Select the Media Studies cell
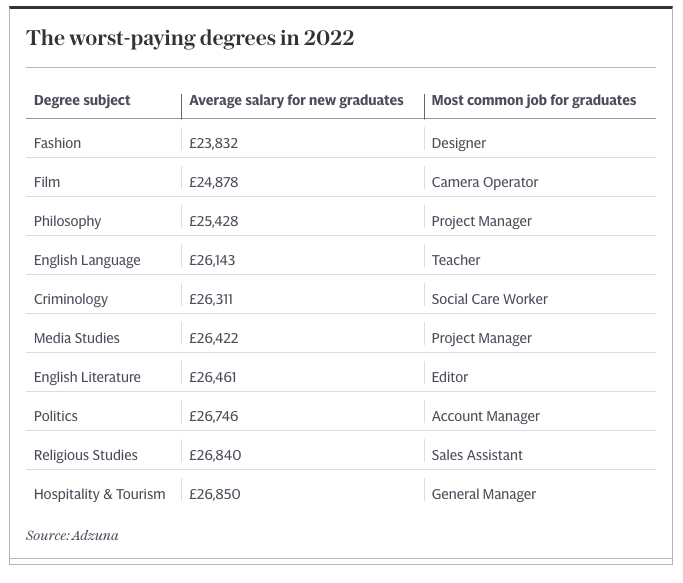Viewport: 683px width, 583px height. pos(77,338)
